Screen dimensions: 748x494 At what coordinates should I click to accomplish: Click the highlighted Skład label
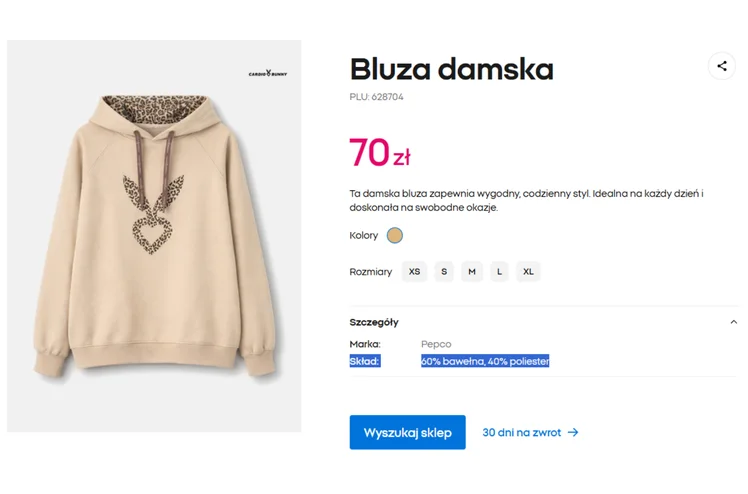point(365,361)
